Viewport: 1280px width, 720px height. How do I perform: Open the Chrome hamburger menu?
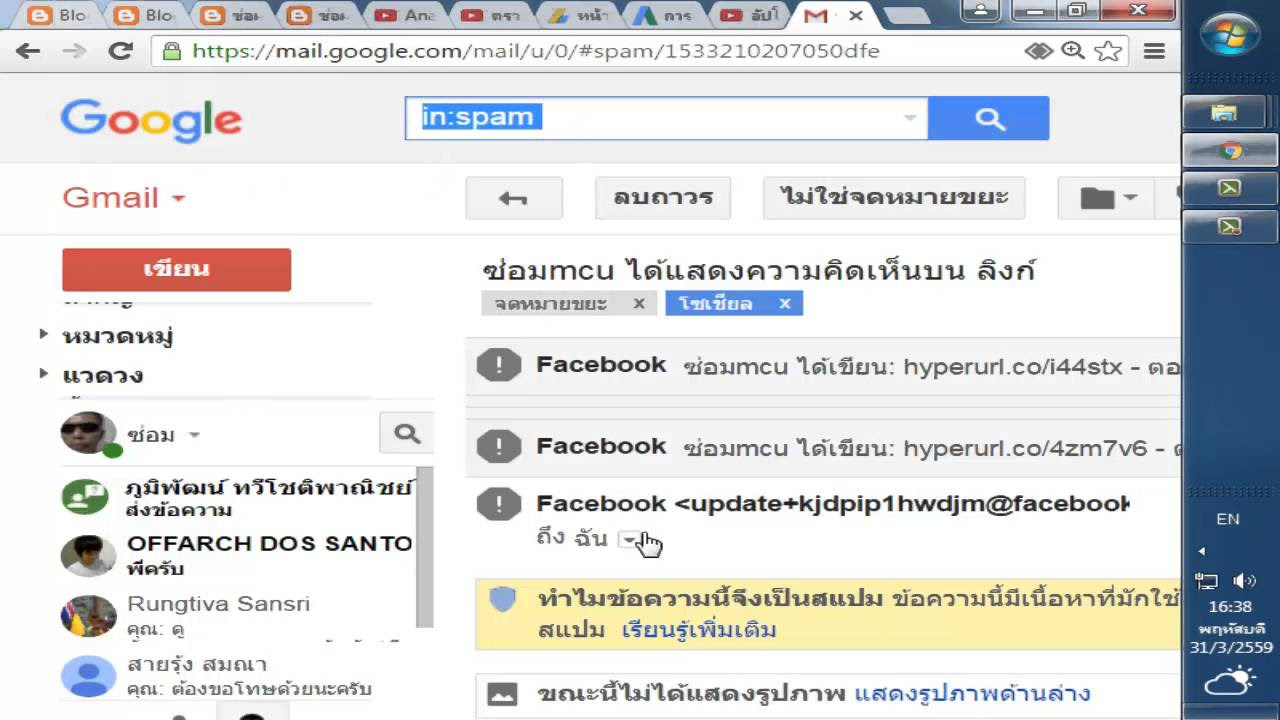click(x=1154, y=51)
